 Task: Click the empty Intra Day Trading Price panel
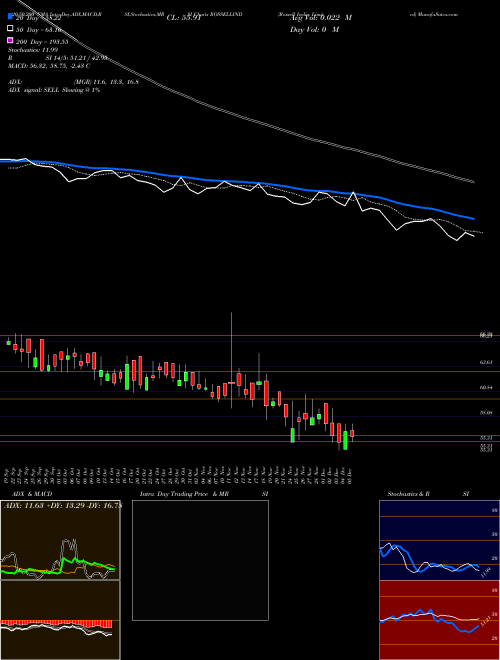200,560
